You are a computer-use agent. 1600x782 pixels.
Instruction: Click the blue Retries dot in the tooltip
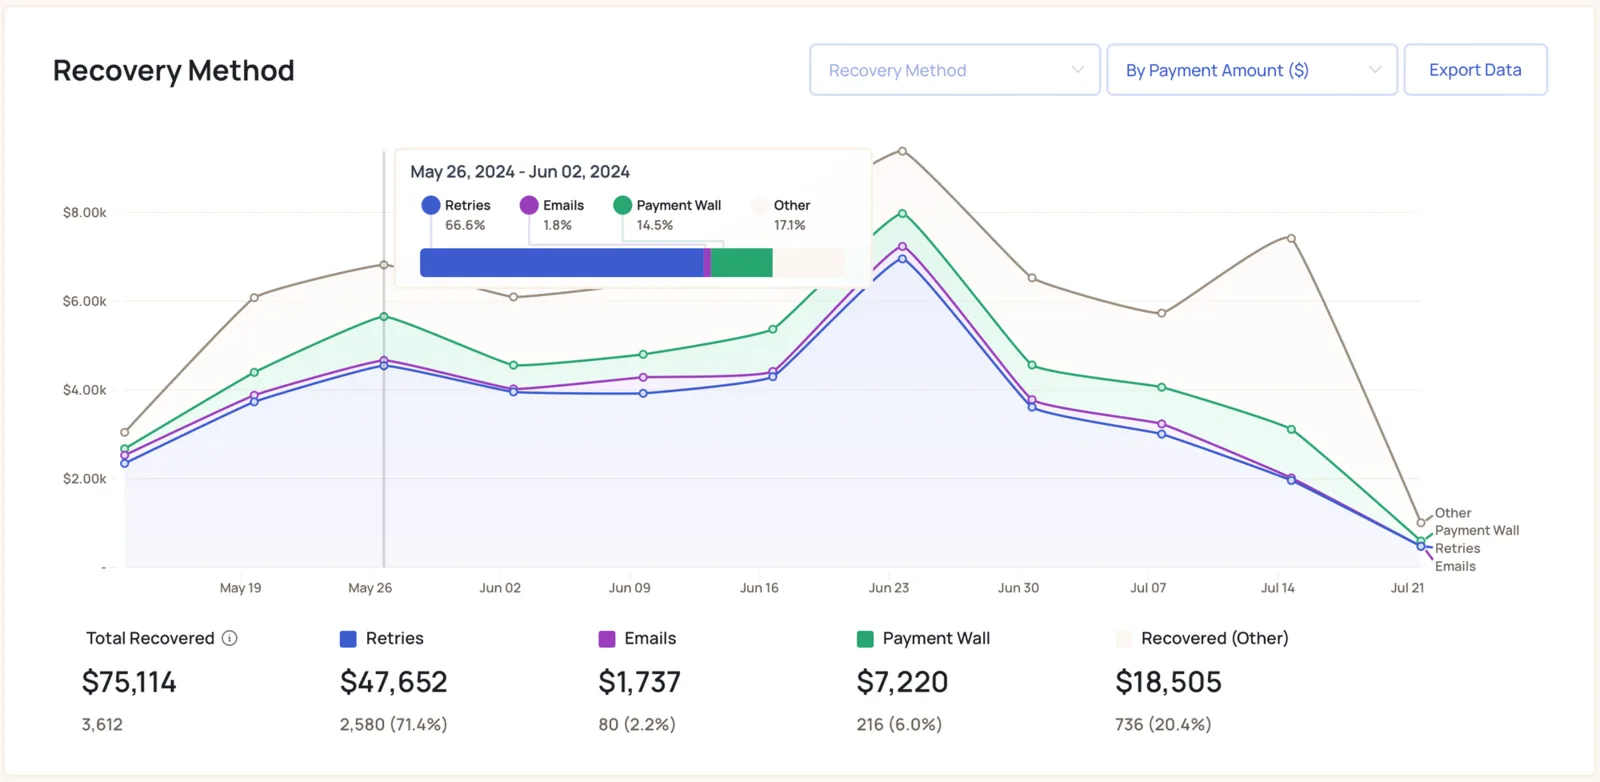(431, 205)
